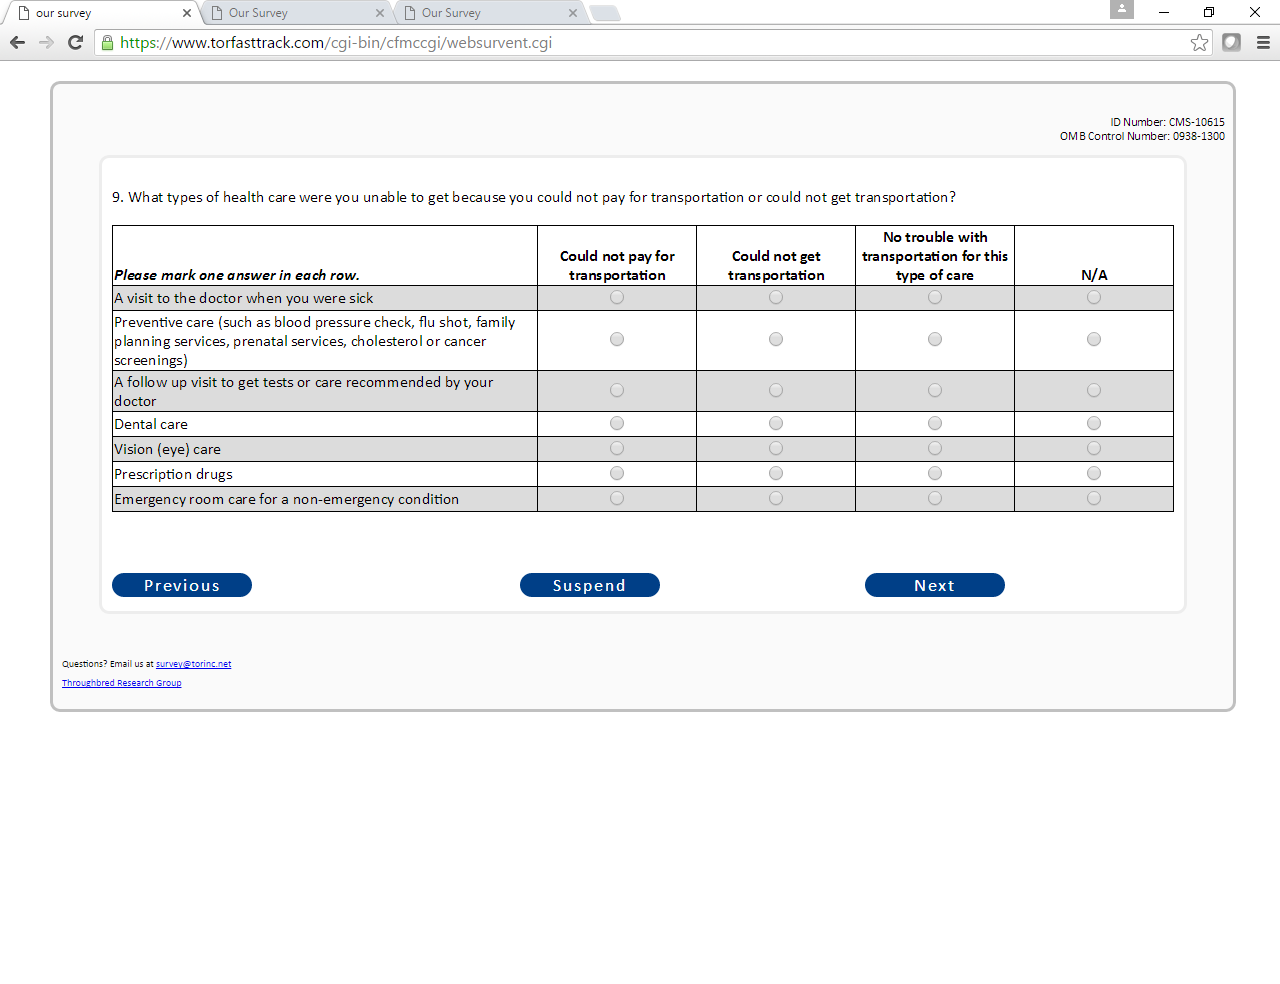Click the green padlock security icon
The width and height of the screenshot is (1280, 984).
tap(108, 42)
